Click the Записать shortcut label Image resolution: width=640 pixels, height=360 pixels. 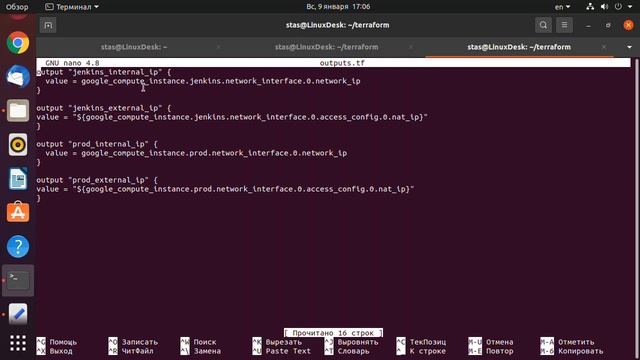[x=140, y=342]
